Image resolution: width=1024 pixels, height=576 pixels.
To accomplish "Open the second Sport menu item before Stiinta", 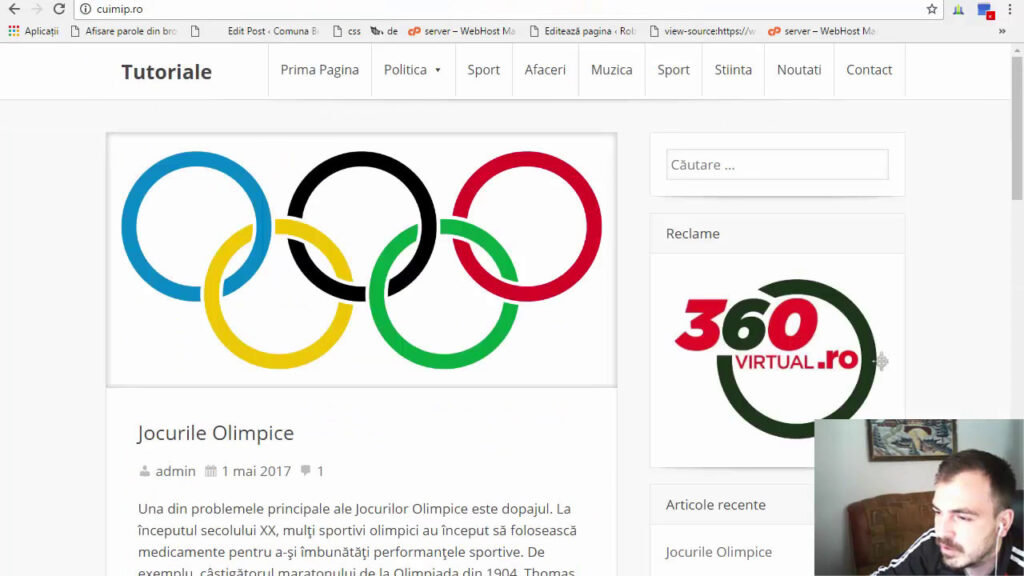I will (673, 70).
